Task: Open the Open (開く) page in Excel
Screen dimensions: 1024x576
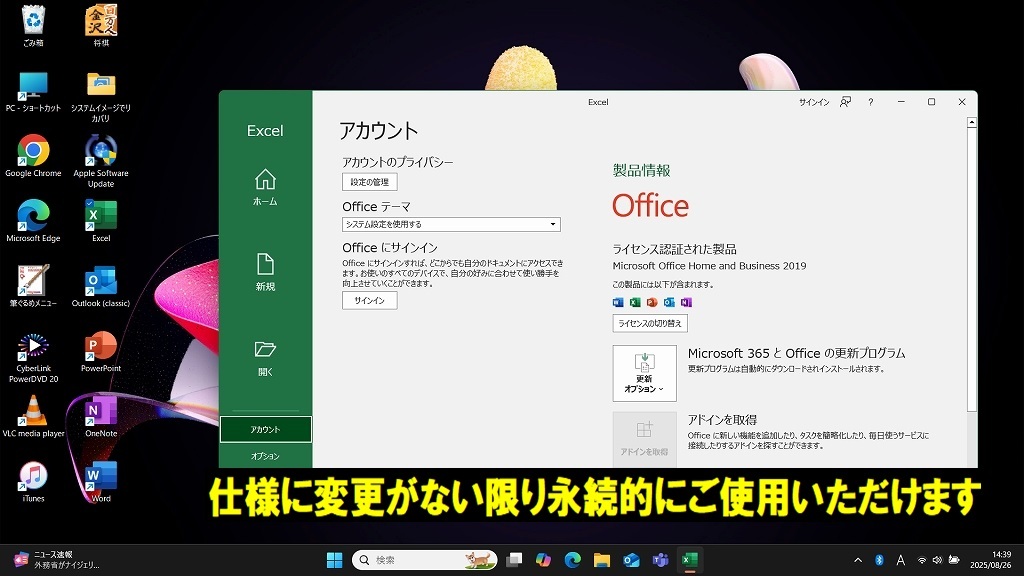Action: [x=265, y=358]
